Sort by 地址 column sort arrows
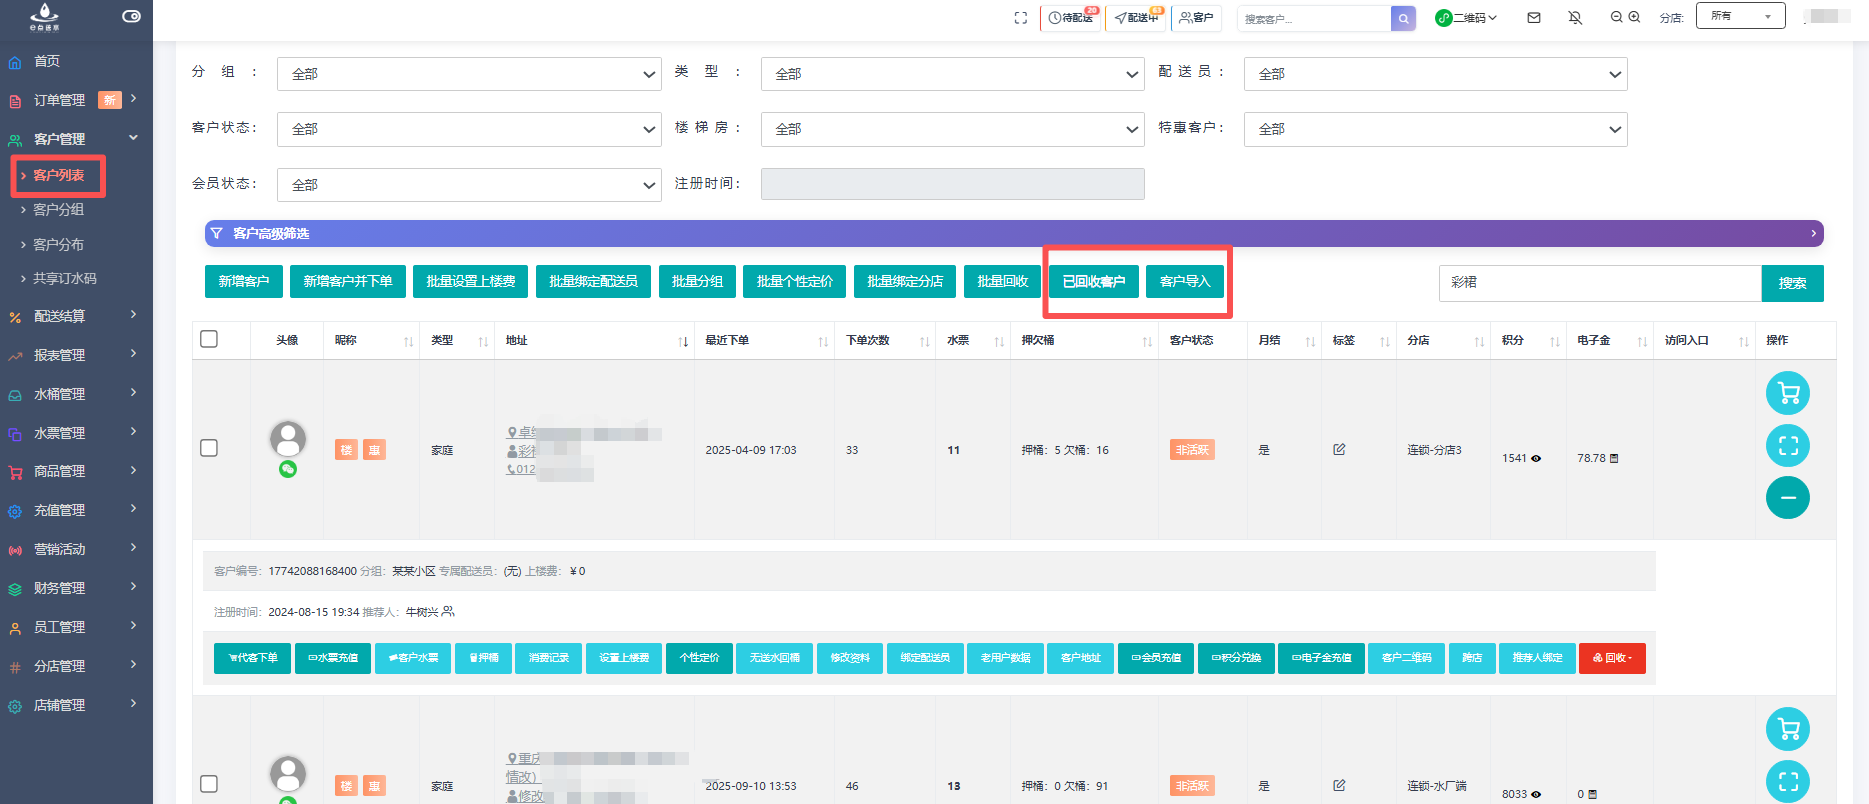This screenshot has height=804, width=1869. 683,341
